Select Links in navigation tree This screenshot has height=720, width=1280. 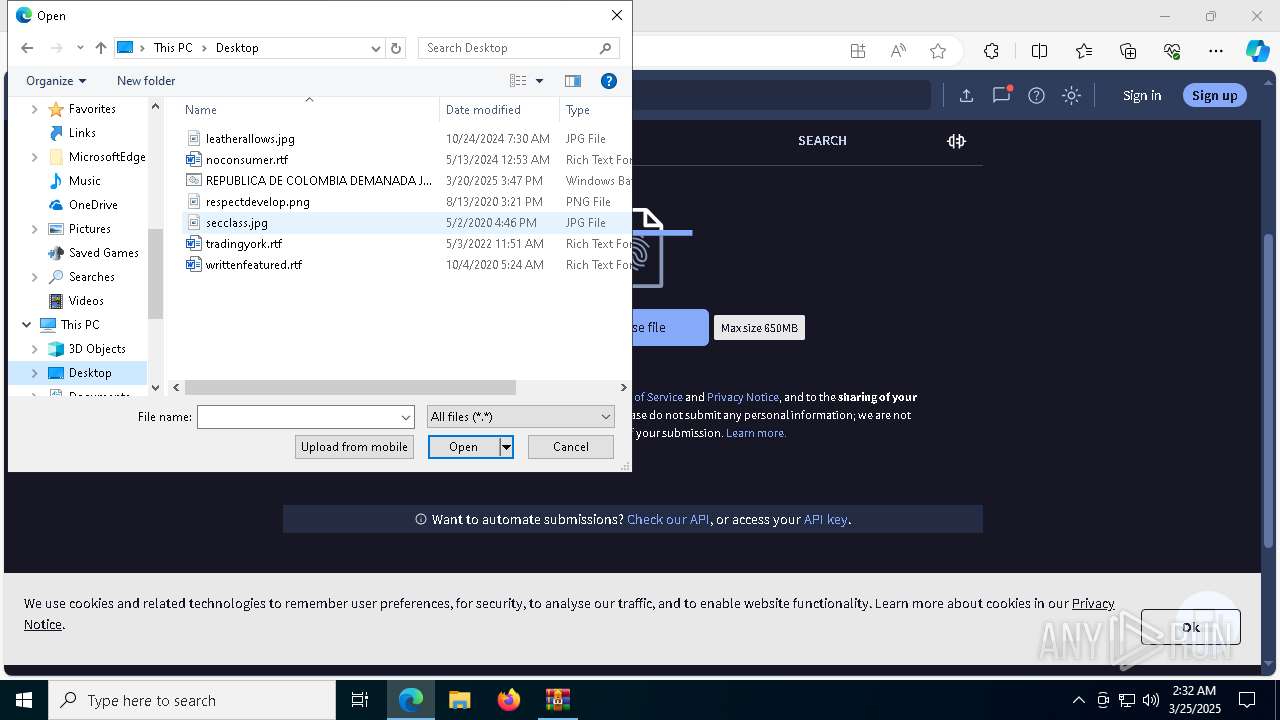[82, 133]
